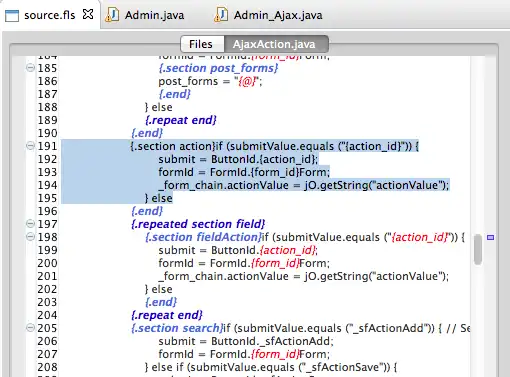The height and width of the screenshot is (377, 510).
Task: Click "{.repeat end}" on line 189
Action: 181,120
